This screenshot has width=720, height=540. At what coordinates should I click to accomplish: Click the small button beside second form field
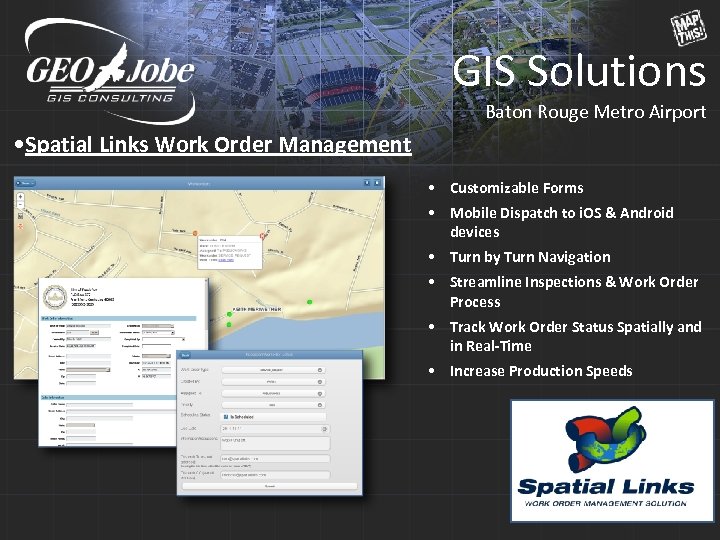coord(95,332)
